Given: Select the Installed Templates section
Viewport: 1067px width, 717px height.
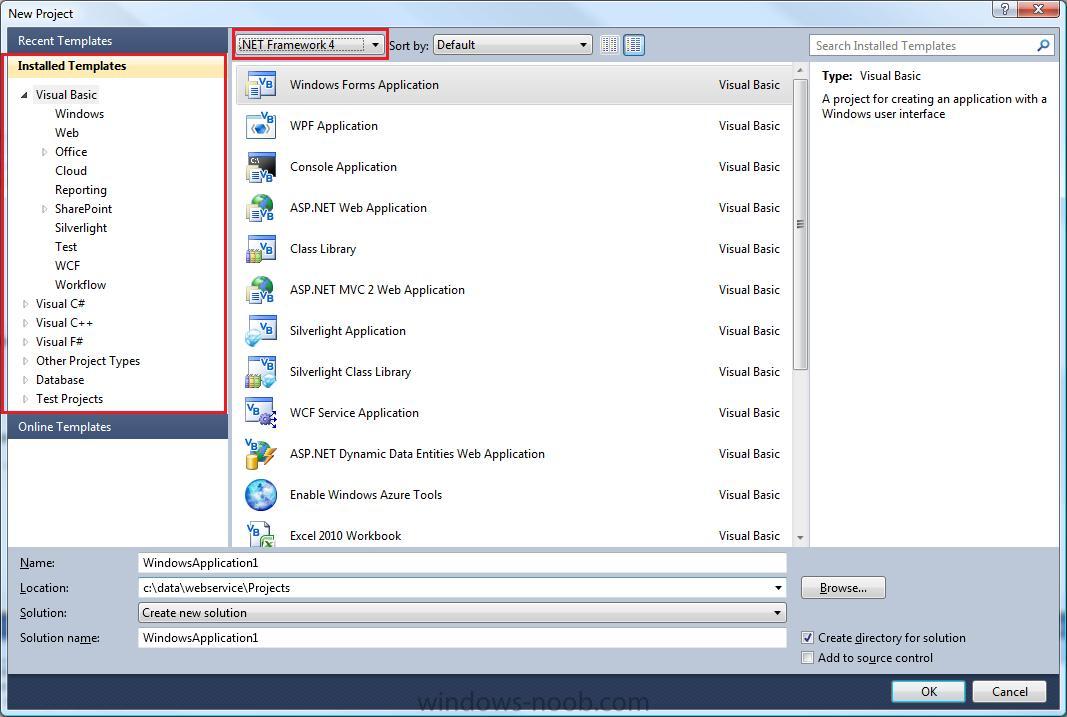Looking at the screenshot, I should pyautogui.click(x=116, y=66).
